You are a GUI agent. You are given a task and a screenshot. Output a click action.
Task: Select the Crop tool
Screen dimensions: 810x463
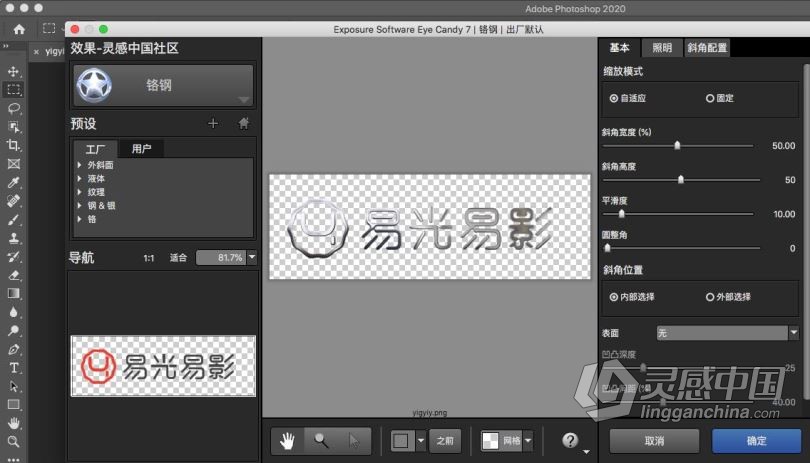13,145
